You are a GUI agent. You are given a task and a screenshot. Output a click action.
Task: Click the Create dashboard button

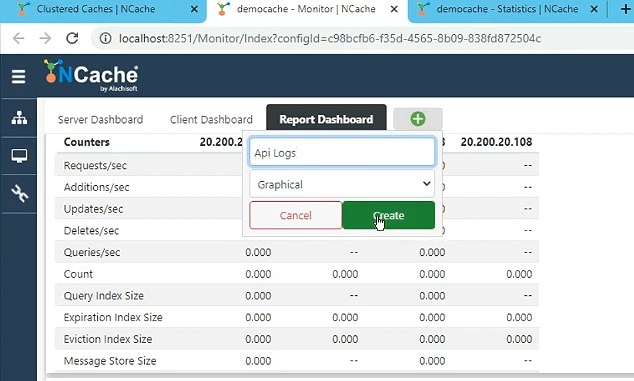coord(389,215)
